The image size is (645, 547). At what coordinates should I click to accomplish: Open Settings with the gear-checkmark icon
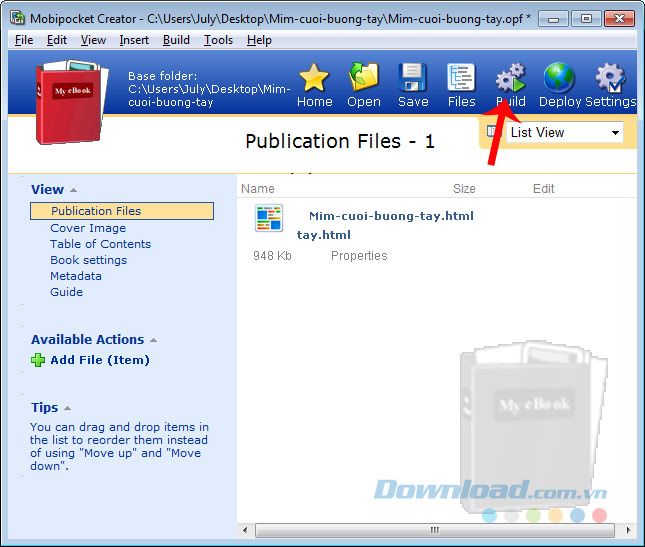click(610, 77)
